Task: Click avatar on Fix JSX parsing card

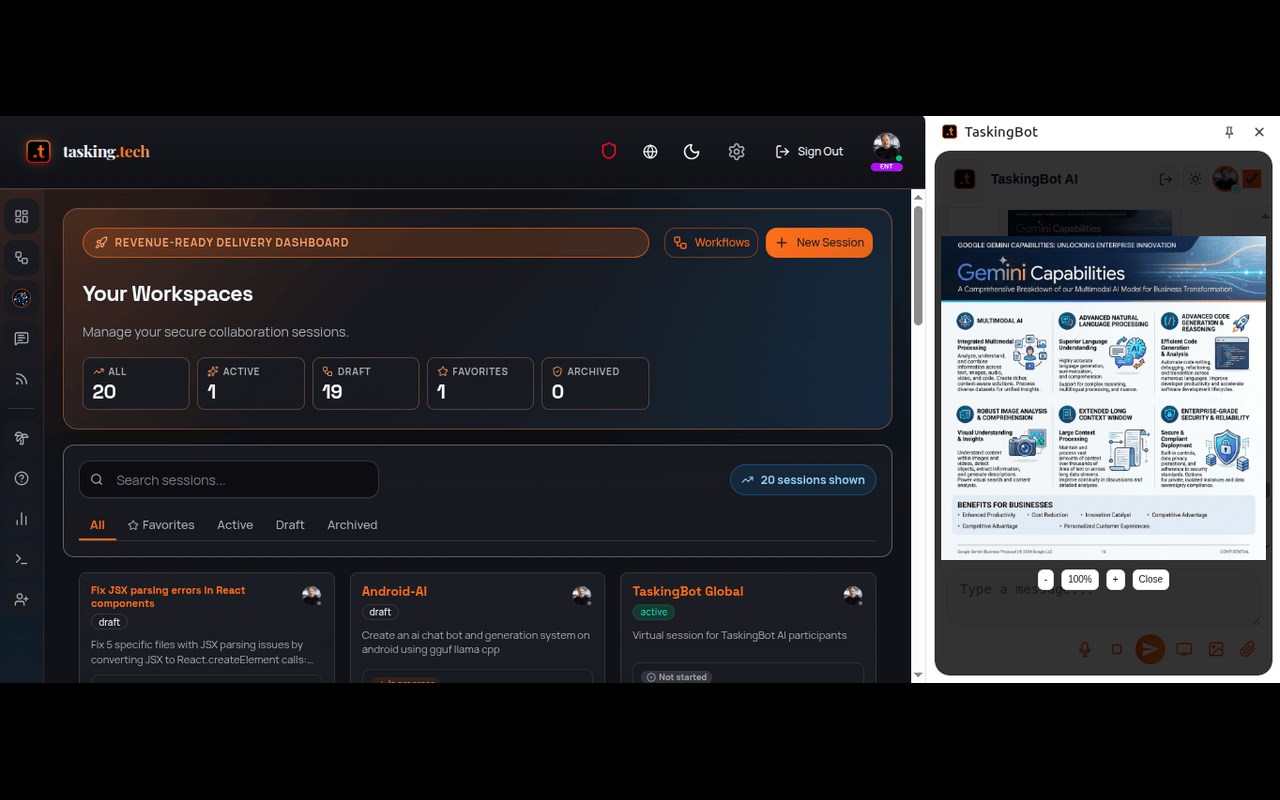Action: tap(312, 596)
